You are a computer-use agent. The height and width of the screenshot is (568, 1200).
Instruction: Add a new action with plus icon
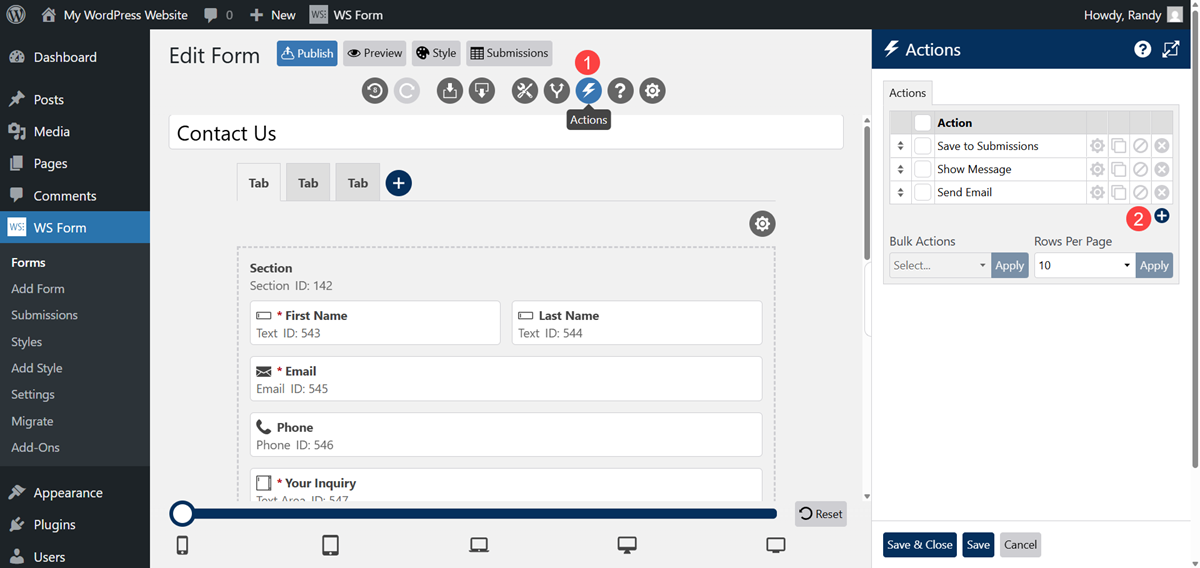(x=1161, y=216)
